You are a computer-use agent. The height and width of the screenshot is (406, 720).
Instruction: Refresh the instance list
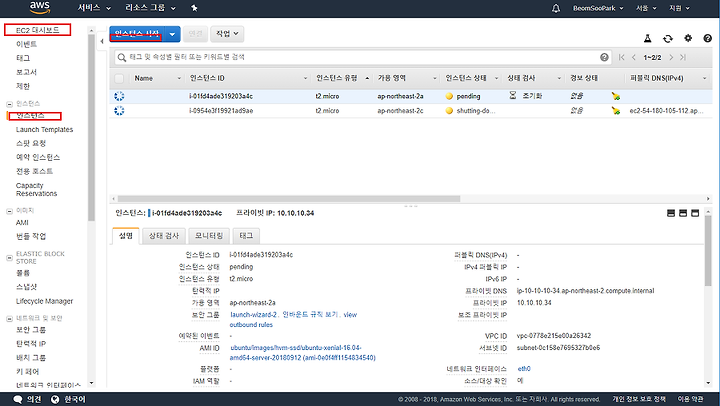click(x=668, y=39)
